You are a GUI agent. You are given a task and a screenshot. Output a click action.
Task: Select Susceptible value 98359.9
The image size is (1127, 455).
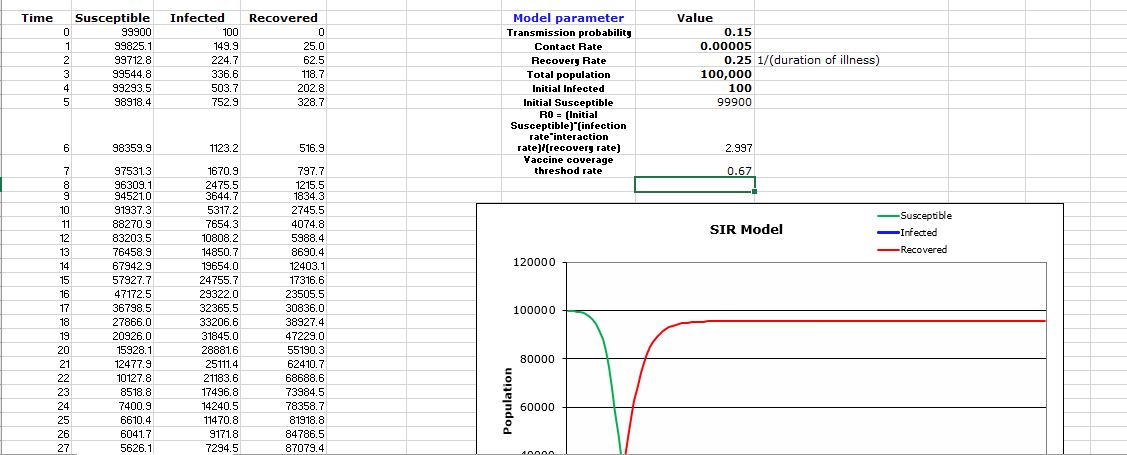click(x=112, y=132)
